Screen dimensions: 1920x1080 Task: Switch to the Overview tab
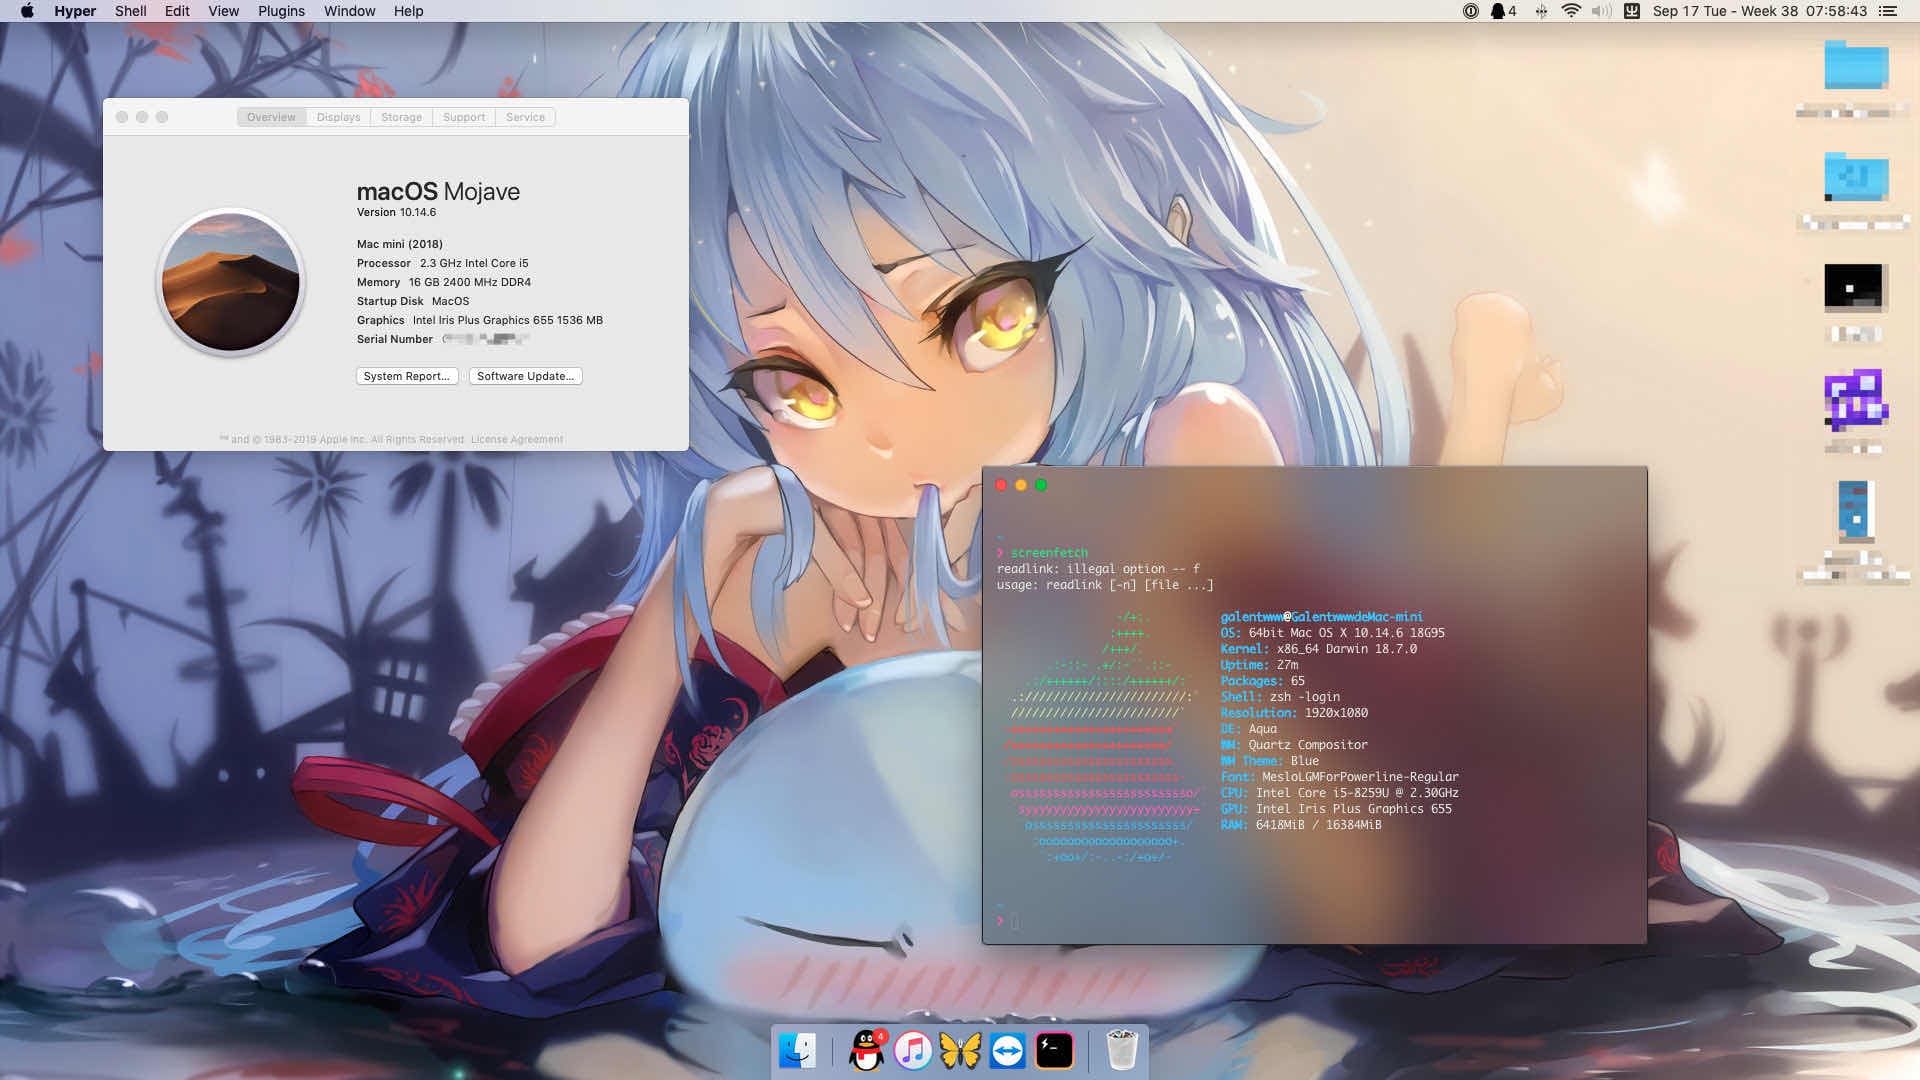271,117
